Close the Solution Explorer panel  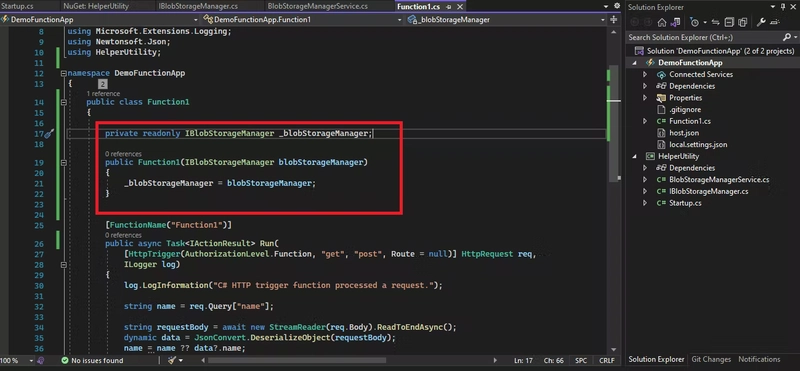[x=793, y=7]
